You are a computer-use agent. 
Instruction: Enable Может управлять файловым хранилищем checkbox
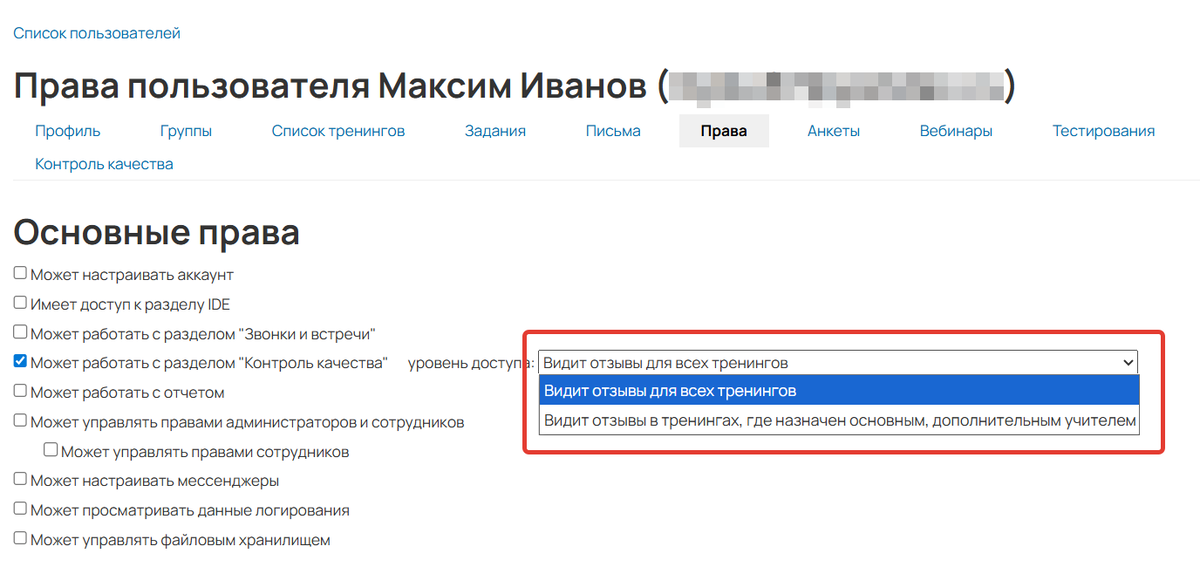pyautogui.click(x=20, y=540)
